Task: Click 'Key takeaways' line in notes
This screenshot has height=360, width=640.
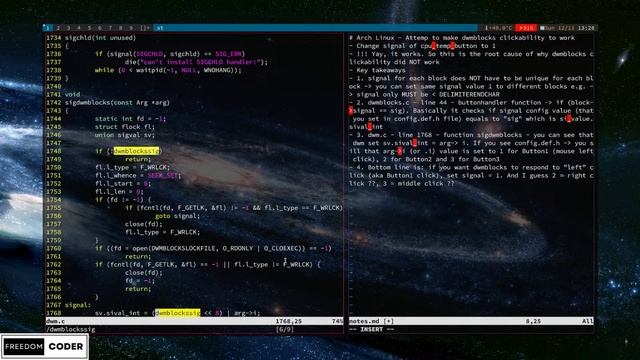Action: (x=383, y=70)
